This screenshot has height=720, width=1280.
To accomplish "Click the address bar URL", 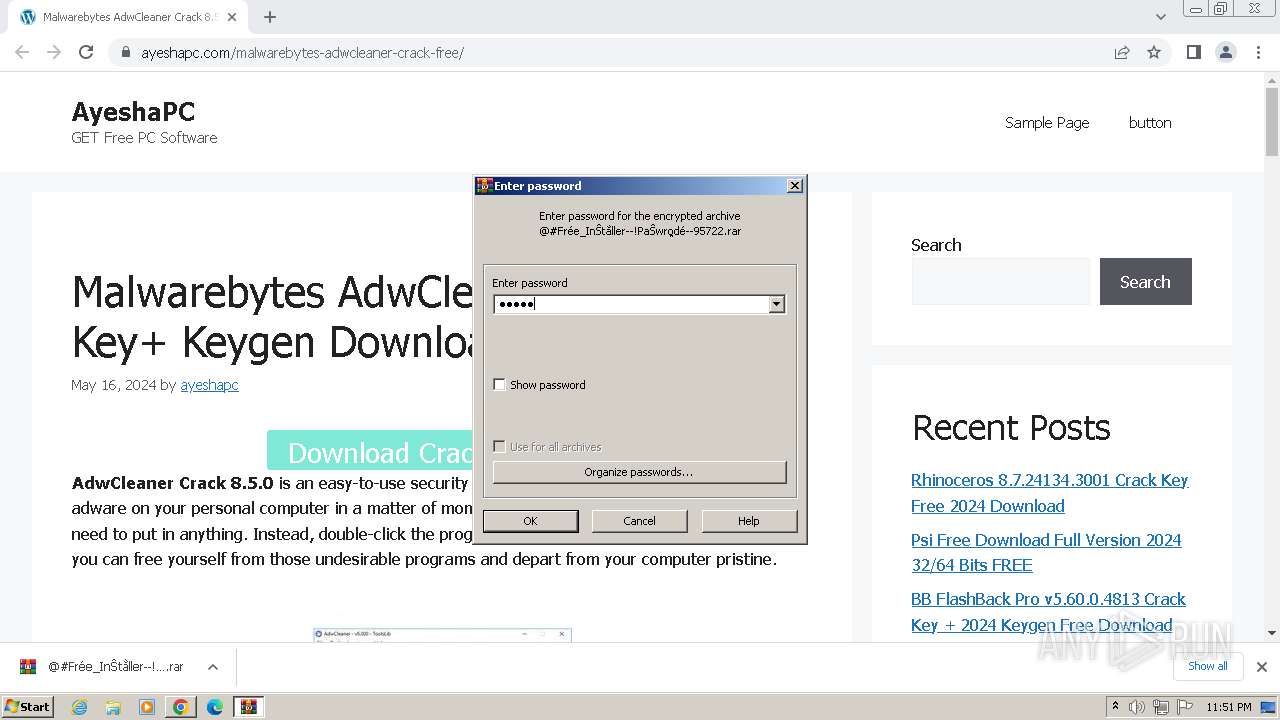I will (302, 52).
